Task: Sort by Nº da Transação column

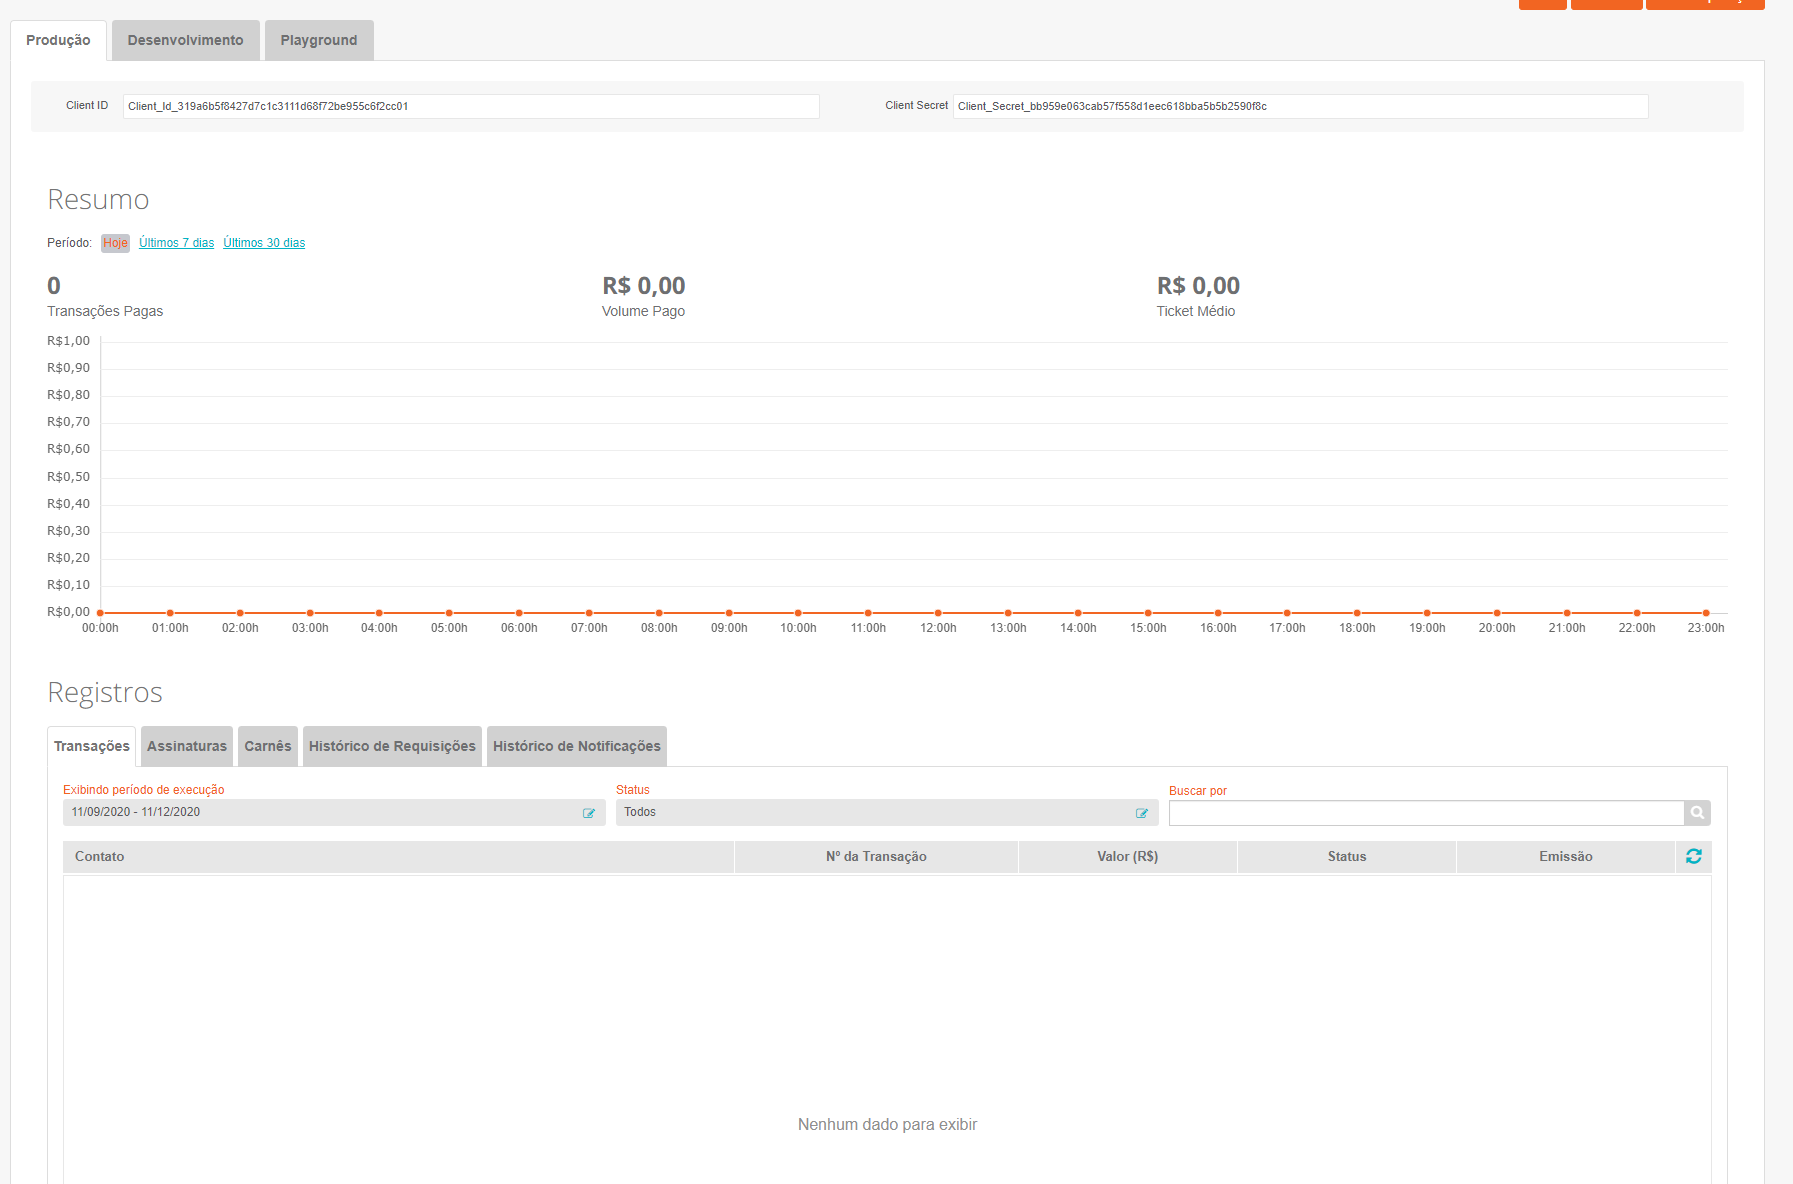Action: [876, 857]
